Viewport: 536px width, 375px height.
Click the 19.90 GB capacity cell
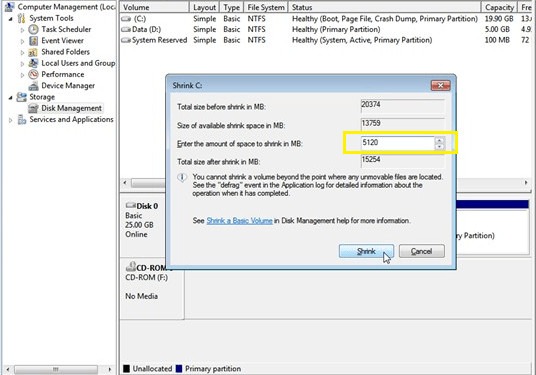[499, 19]
